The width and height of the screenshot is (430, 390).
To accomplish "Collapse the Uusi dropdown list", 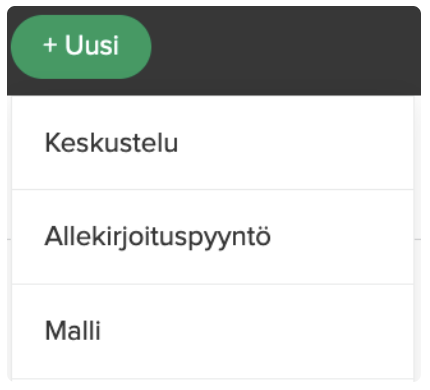I will pyautogui.click(x=81, y=47).
